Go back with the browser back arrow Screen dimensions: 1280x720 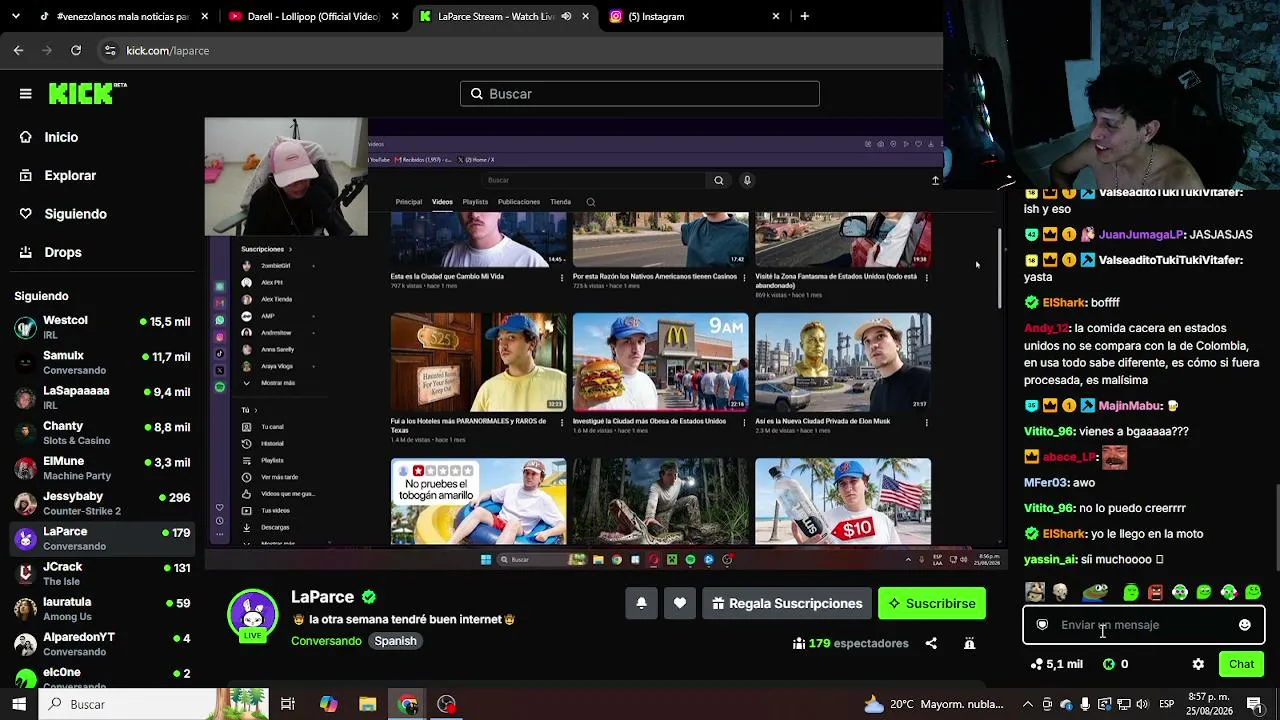tap(18, 50)
